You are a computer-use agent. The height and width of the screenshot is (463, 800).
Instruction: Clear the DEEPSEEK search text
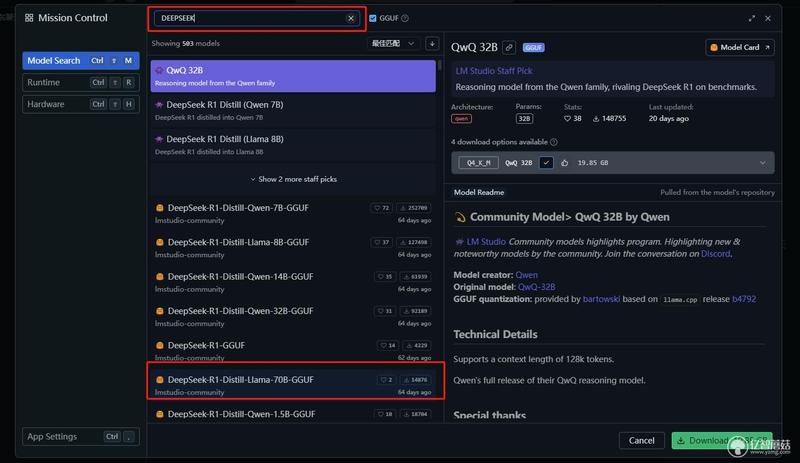click(x=351, y=18)
